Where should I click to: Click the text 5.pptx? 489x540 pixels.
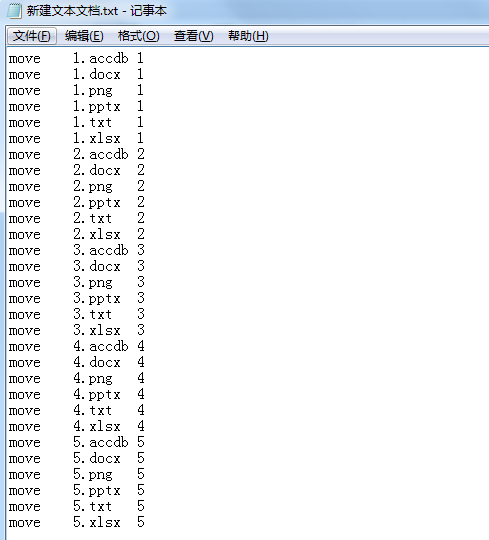(97, 491)
